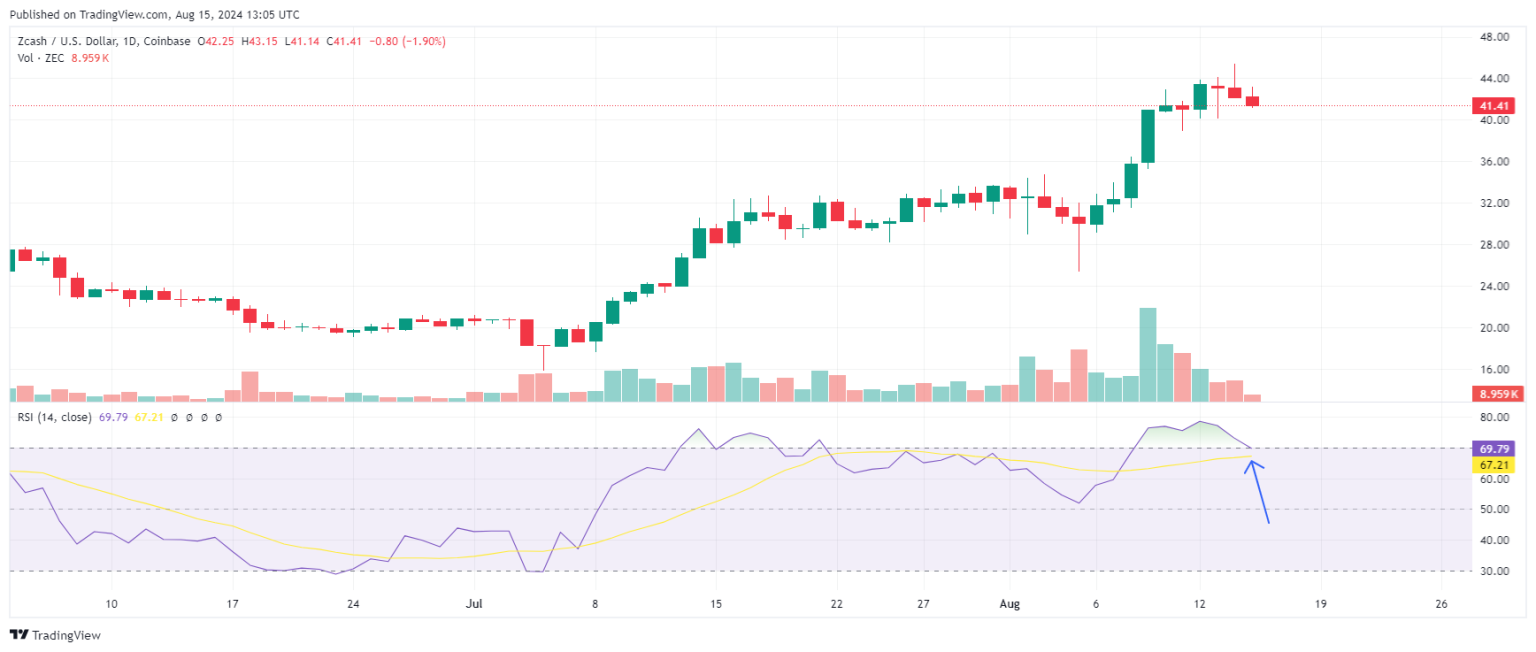
Task: Click the yellow 67.21 RSI MA axis label
Action: [1493, 464]
